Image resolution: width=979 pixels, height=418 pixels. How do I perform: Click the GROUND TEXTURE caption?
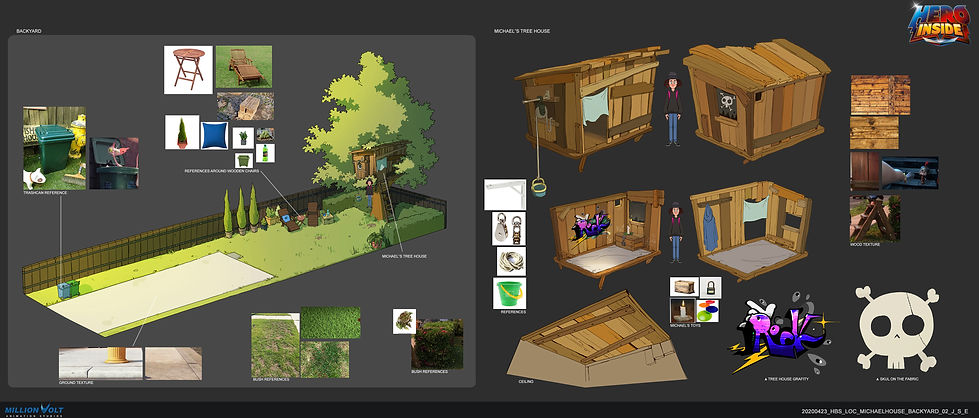(76, 382)
